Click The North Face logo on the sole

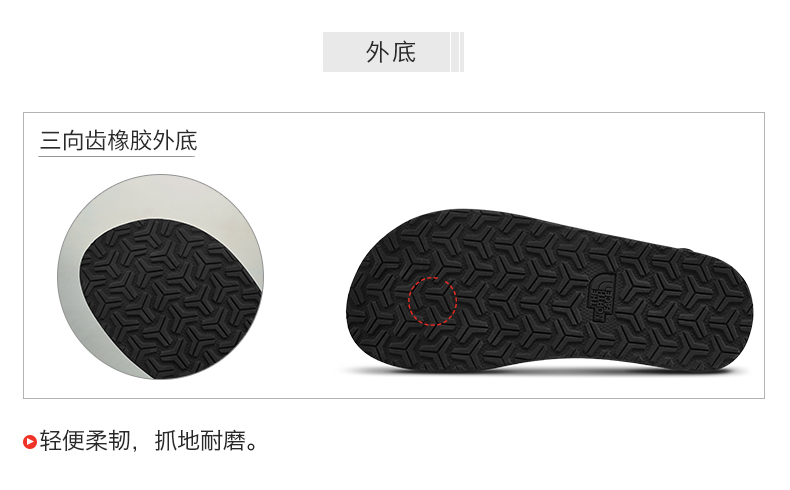(603, 298)
